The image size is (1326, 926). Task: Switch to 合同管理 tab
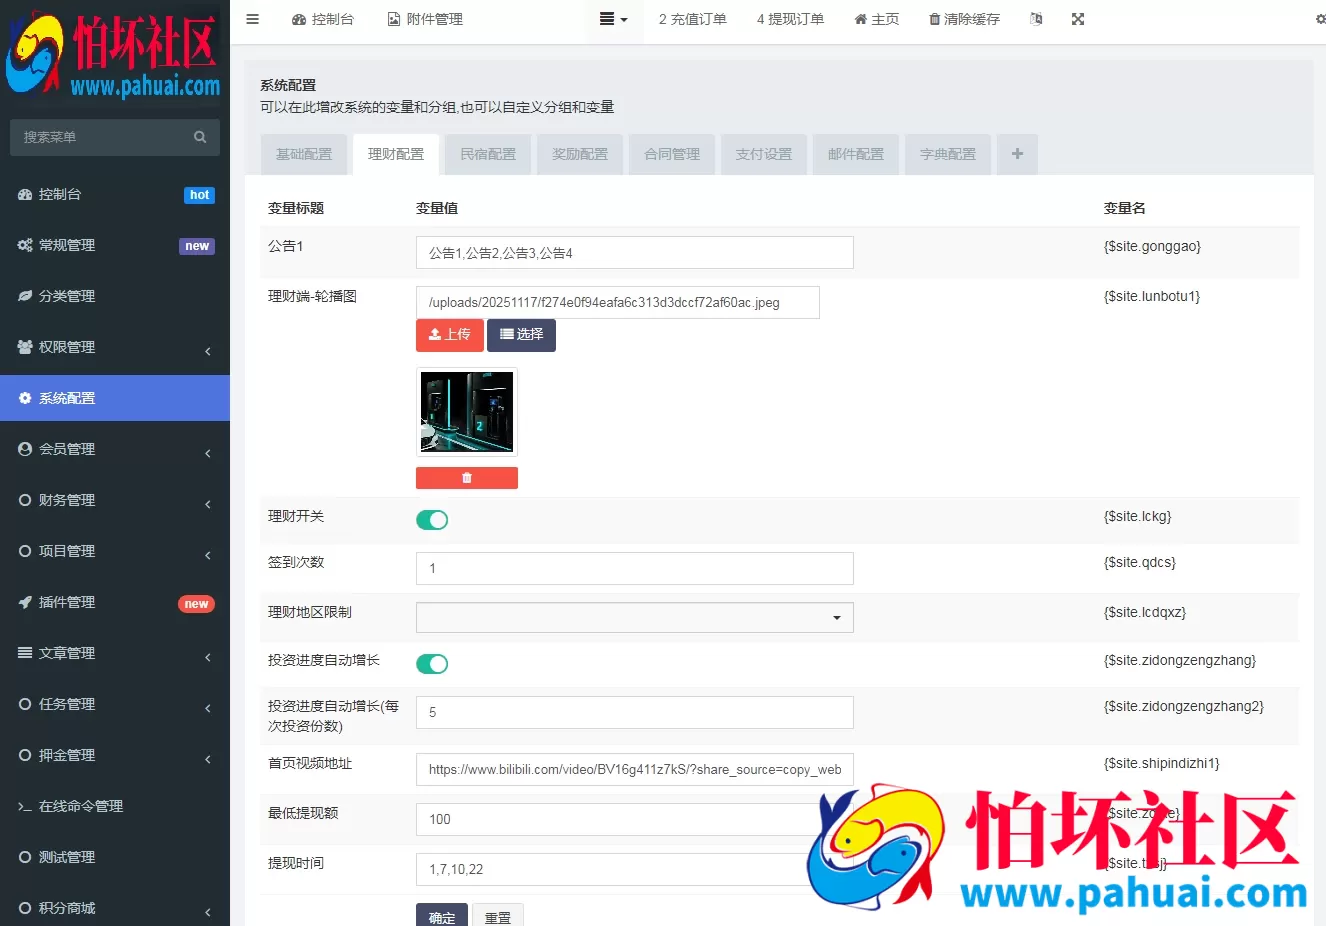pyautogui.click(x=672, y=154)
